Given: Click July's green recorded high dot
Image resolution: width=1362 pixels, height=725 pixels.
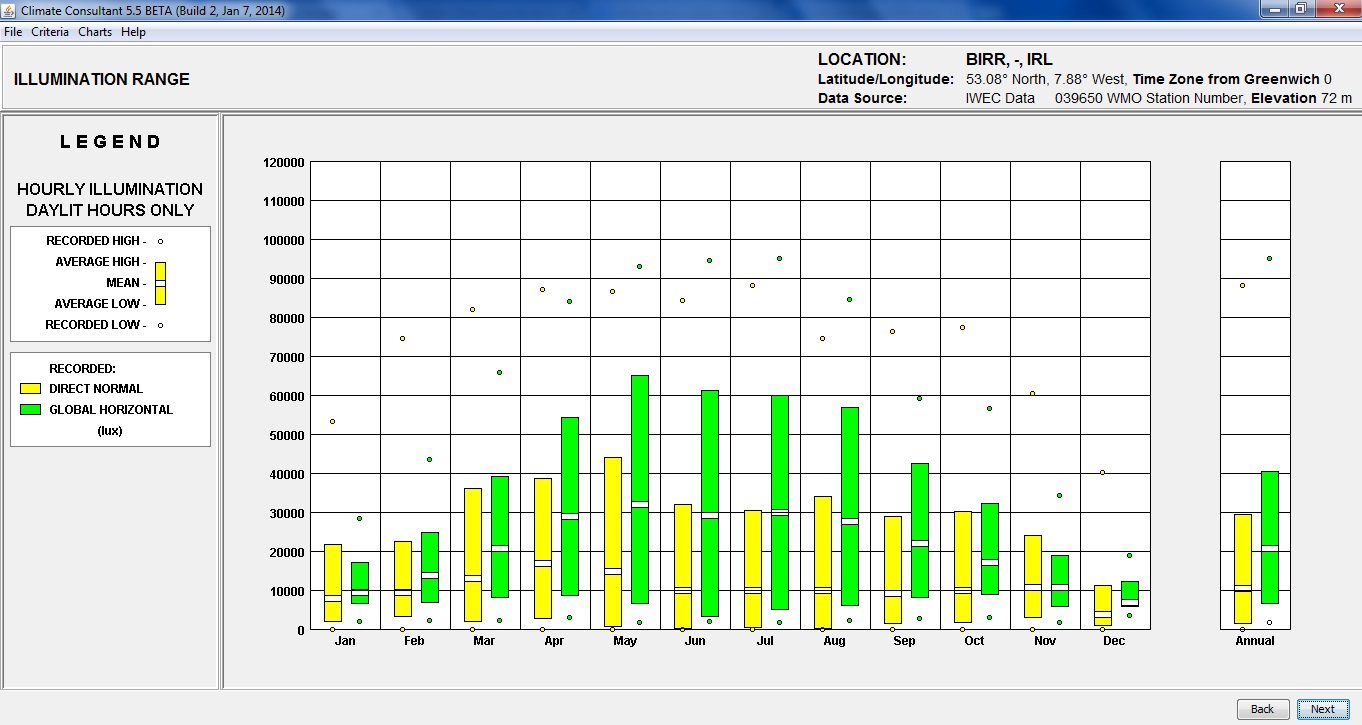Looking at the screenshot, I should tap(779, 258).
